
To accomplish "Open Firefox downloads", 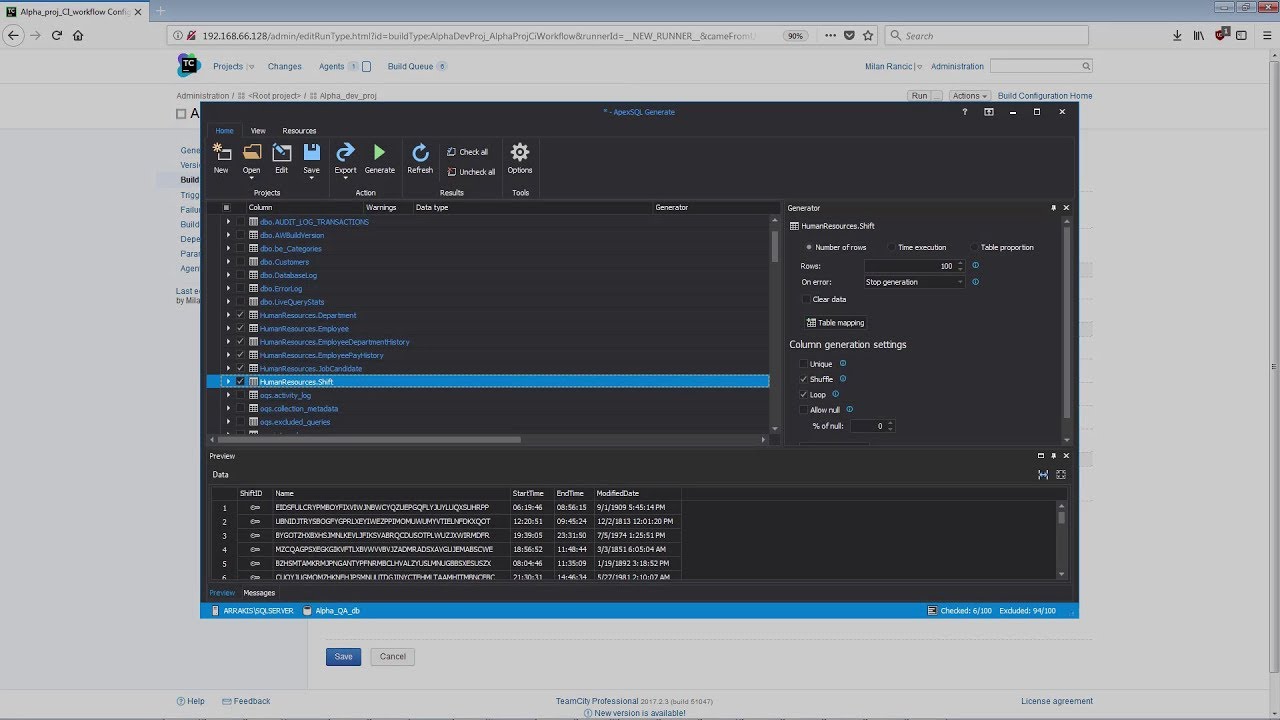I will pos(1178,35).
